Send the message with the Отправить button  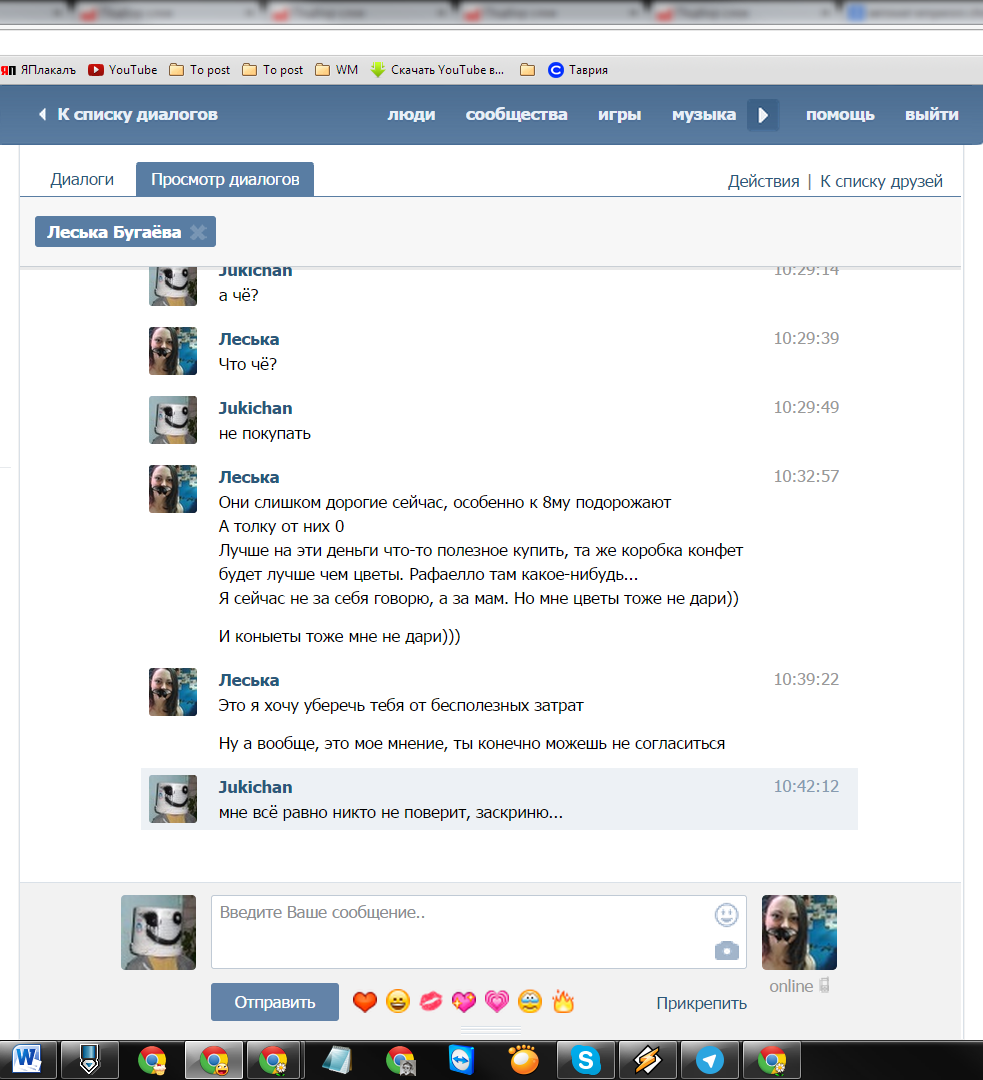click(275, 1002)
